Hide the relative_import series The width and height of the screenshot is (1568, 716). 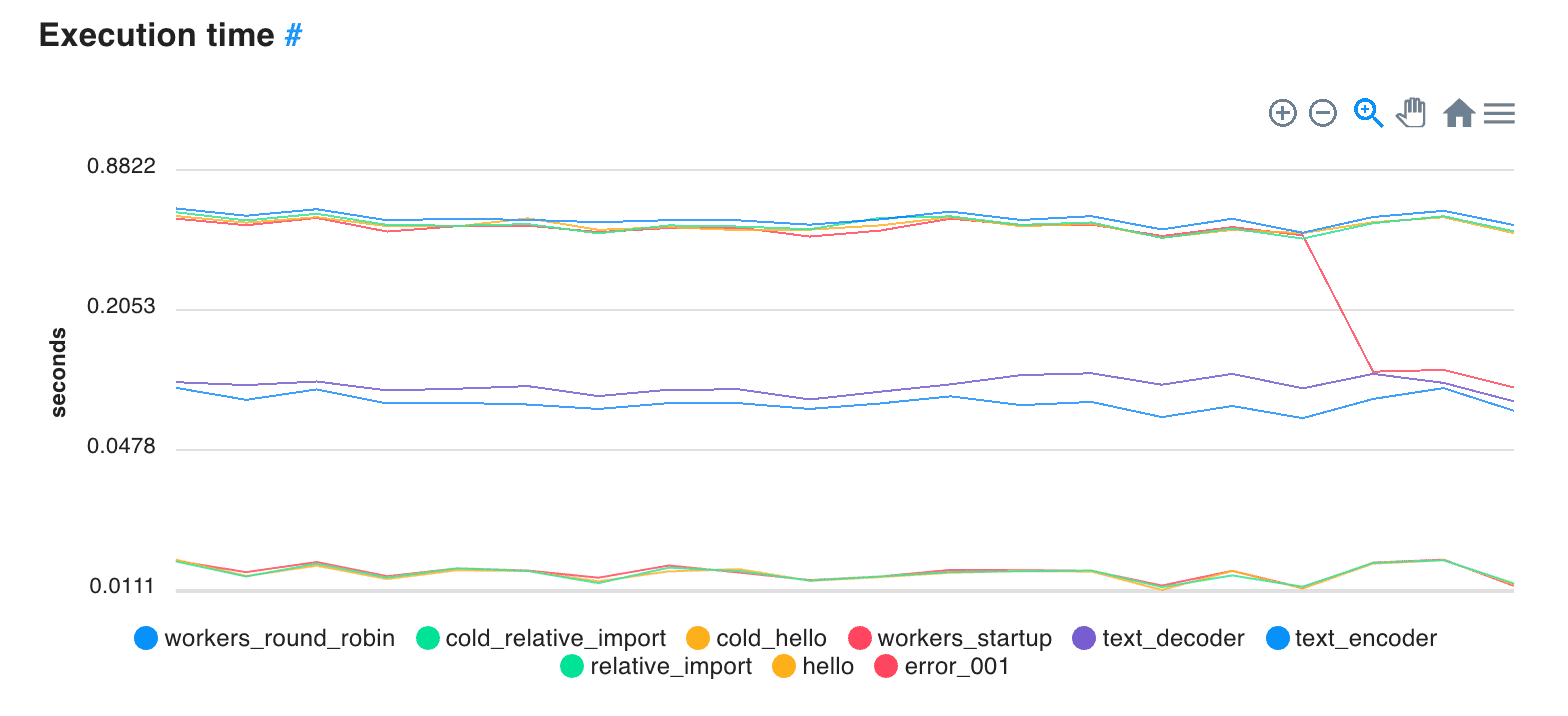(657, 666)
